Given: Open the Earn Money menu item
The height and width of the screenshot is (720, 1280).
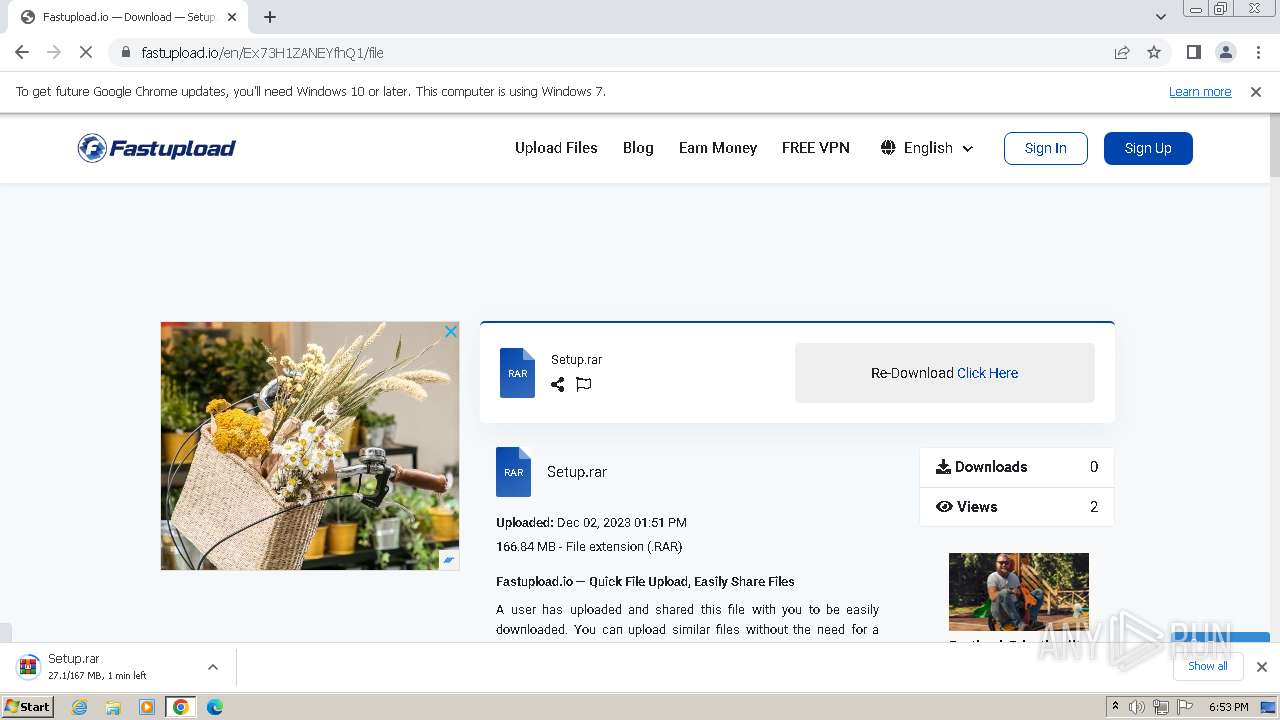Looking at the screenshot, I should tap(718, 147).
